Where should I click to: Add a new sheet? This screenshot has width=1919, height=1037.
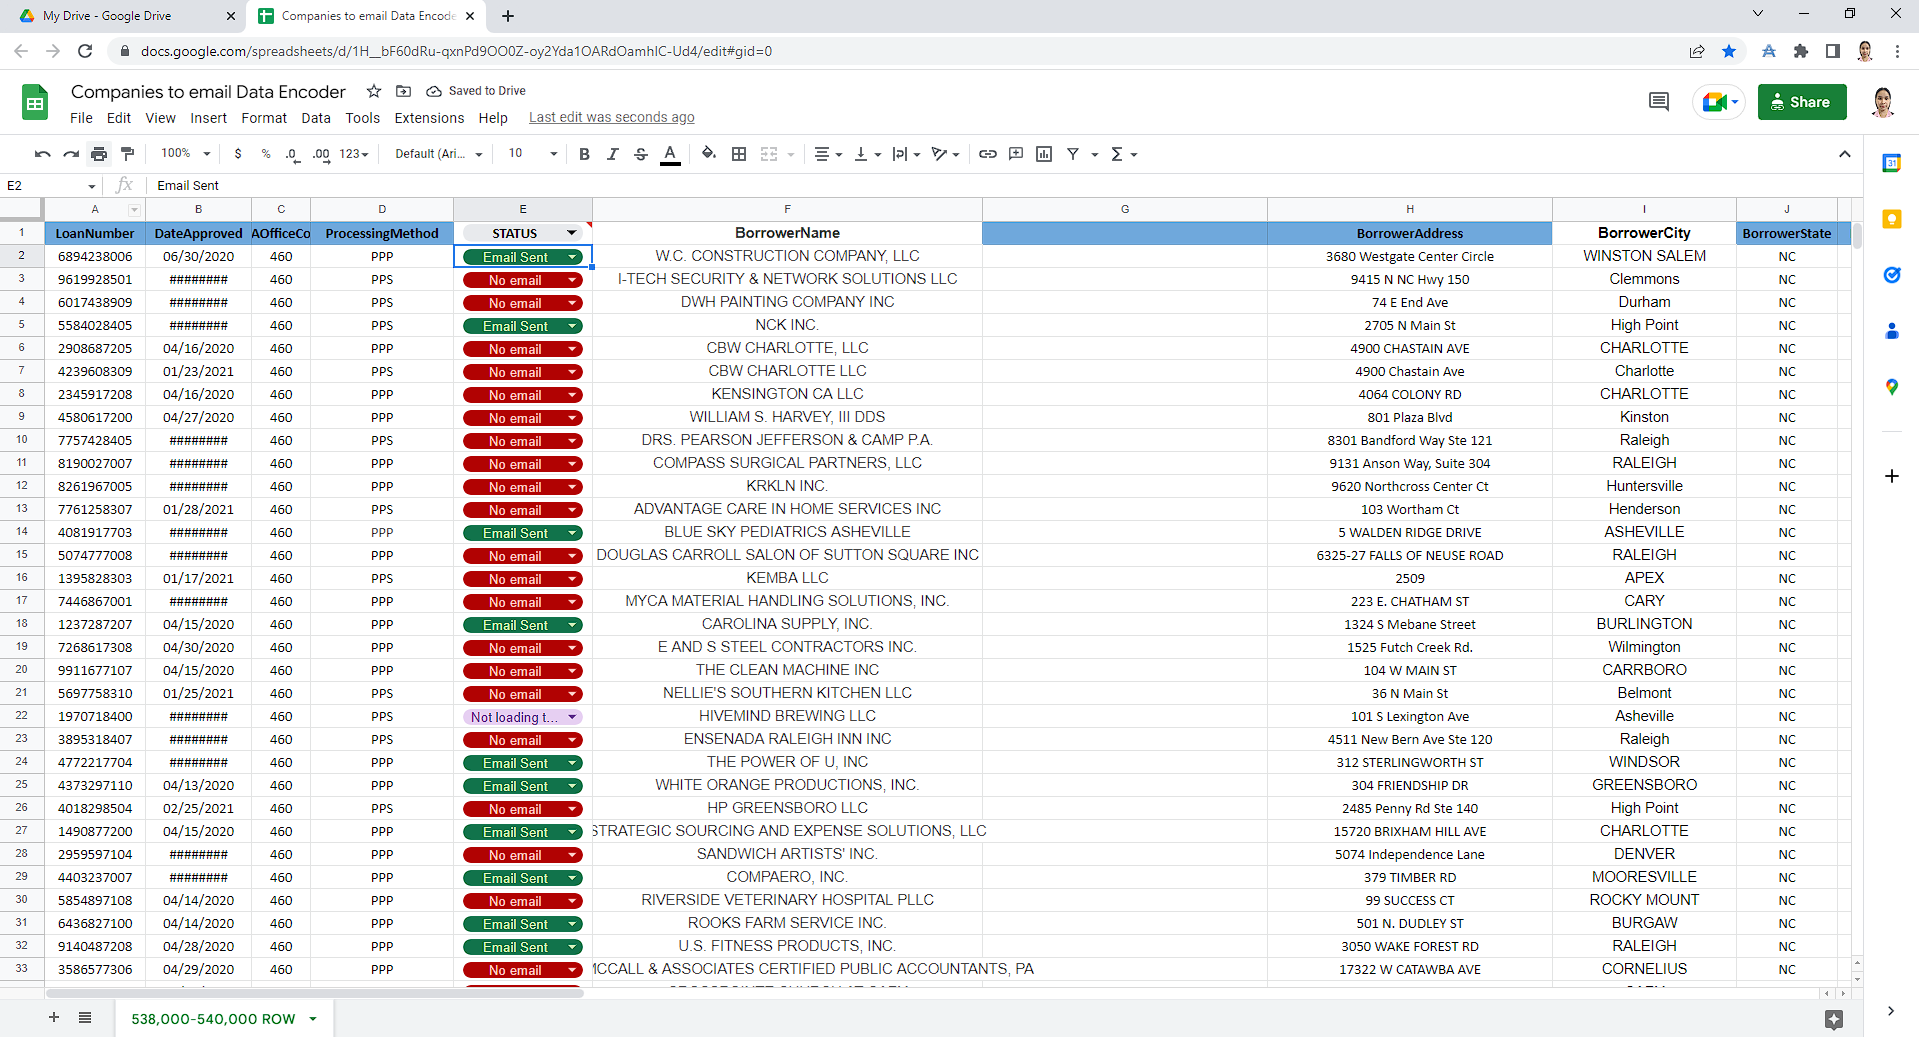[x=54, y=1018]
